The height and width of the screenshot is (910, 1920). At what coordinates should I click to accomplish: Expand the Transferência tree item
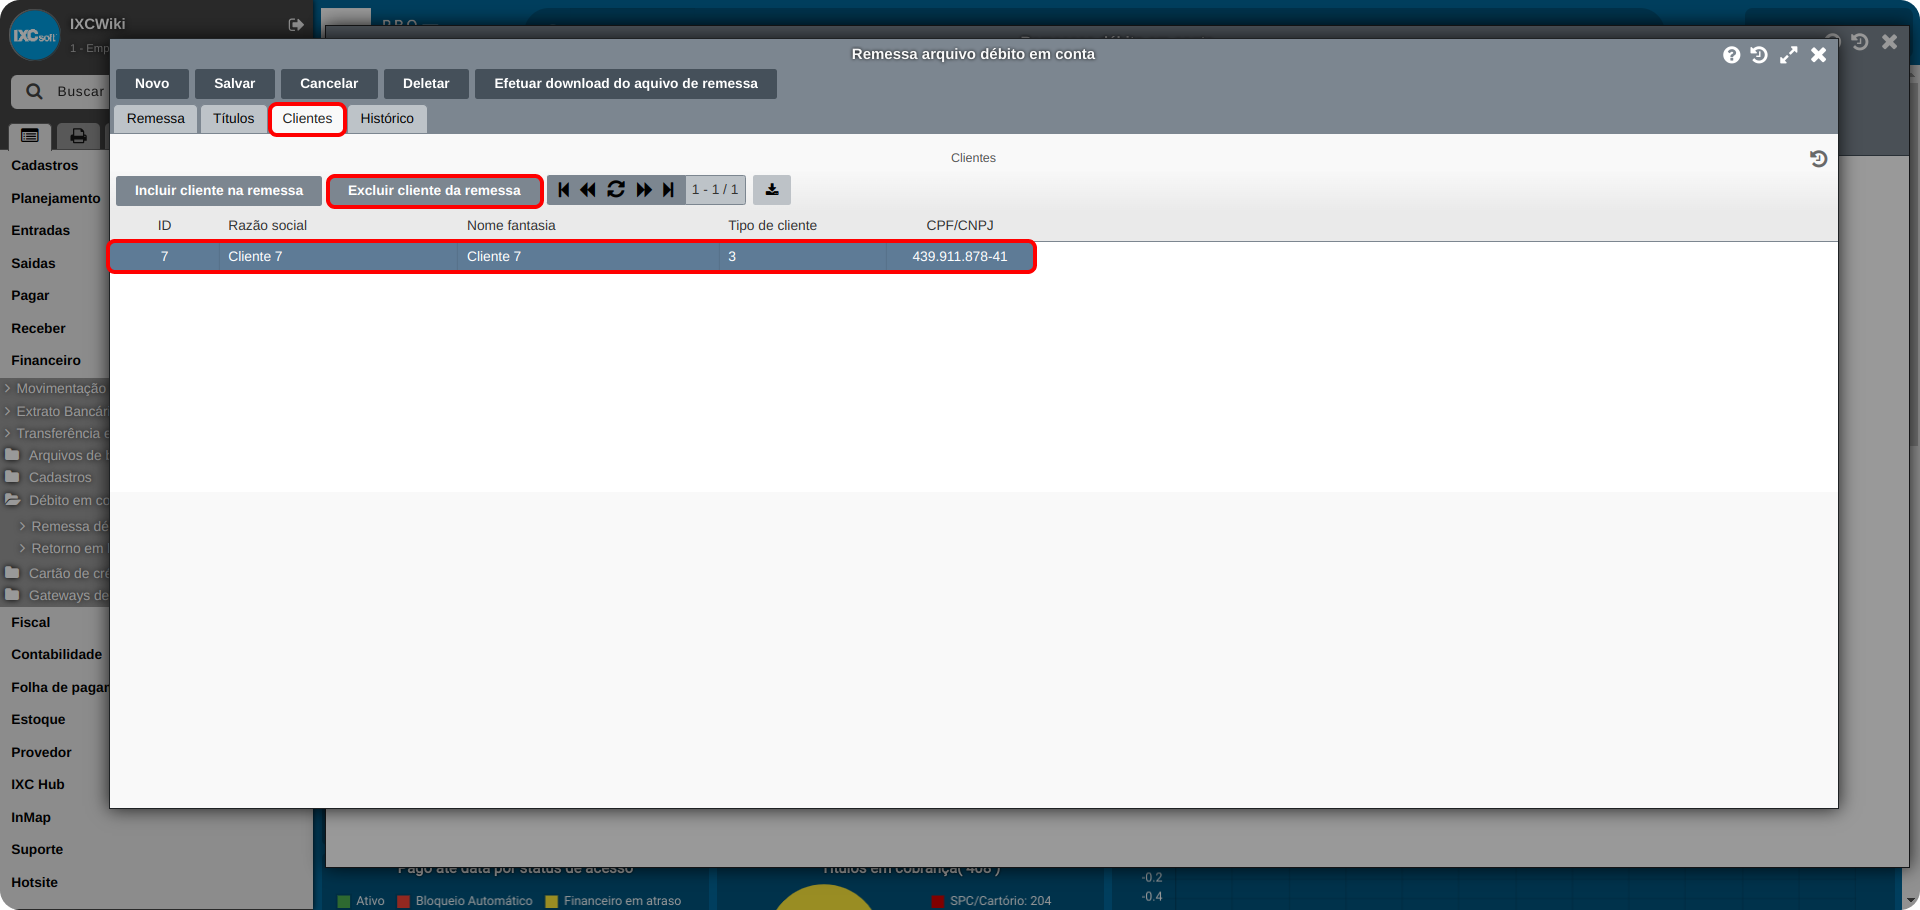(55, 434)
